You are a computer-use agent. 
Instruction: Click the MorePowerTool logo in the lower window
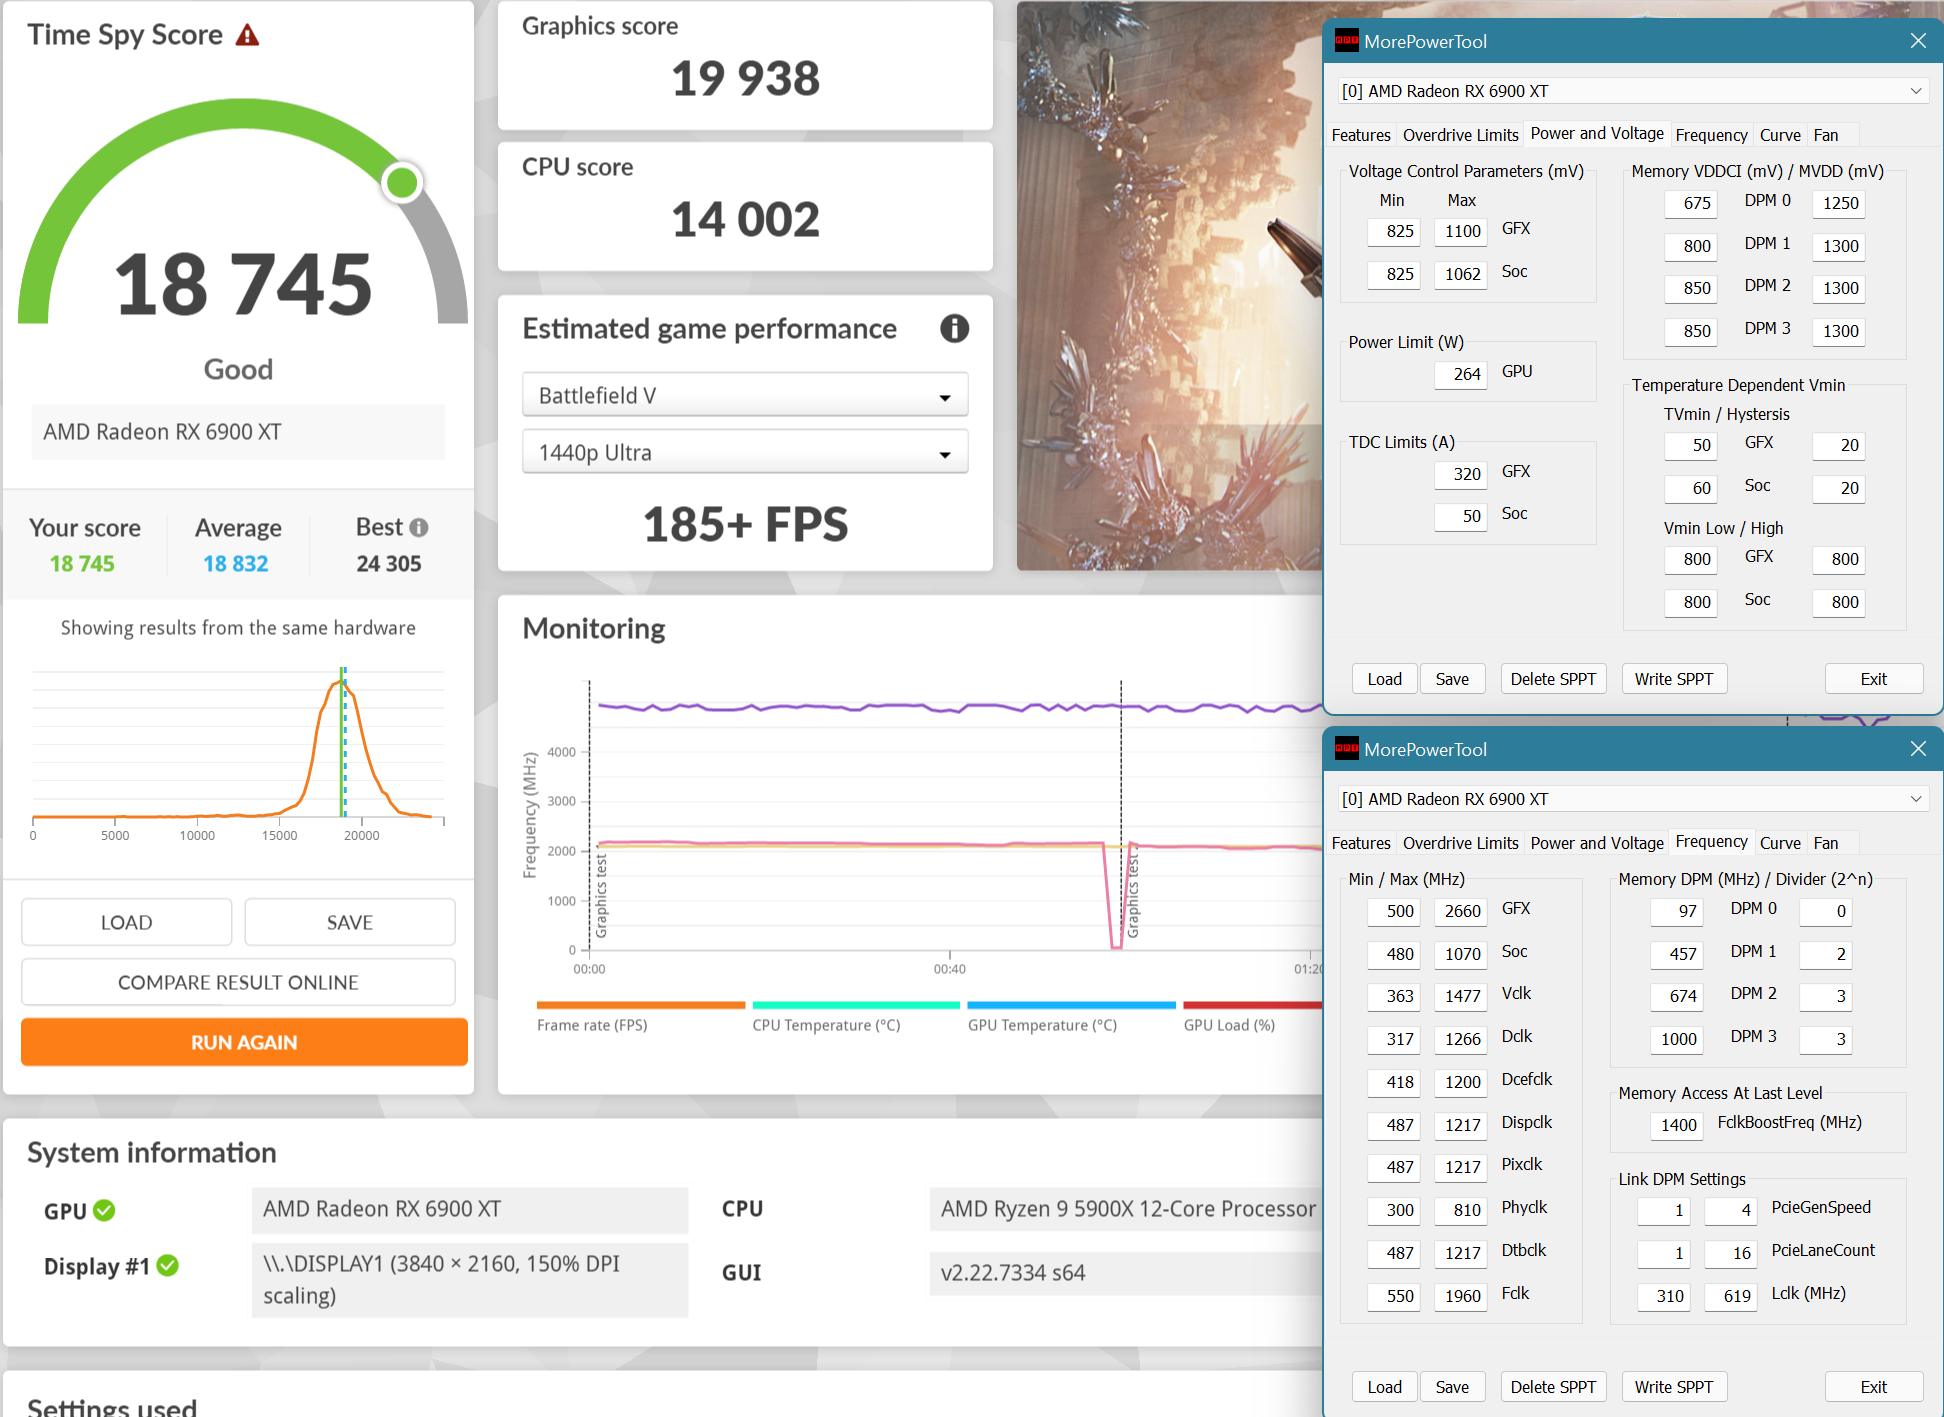1347,749
